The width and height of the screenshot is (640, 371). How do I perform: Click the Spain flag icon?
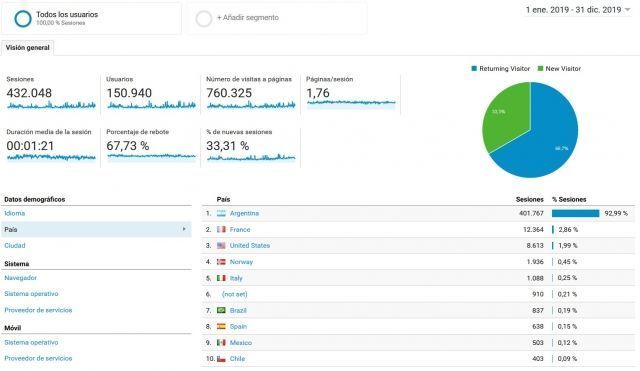point(221,327)
